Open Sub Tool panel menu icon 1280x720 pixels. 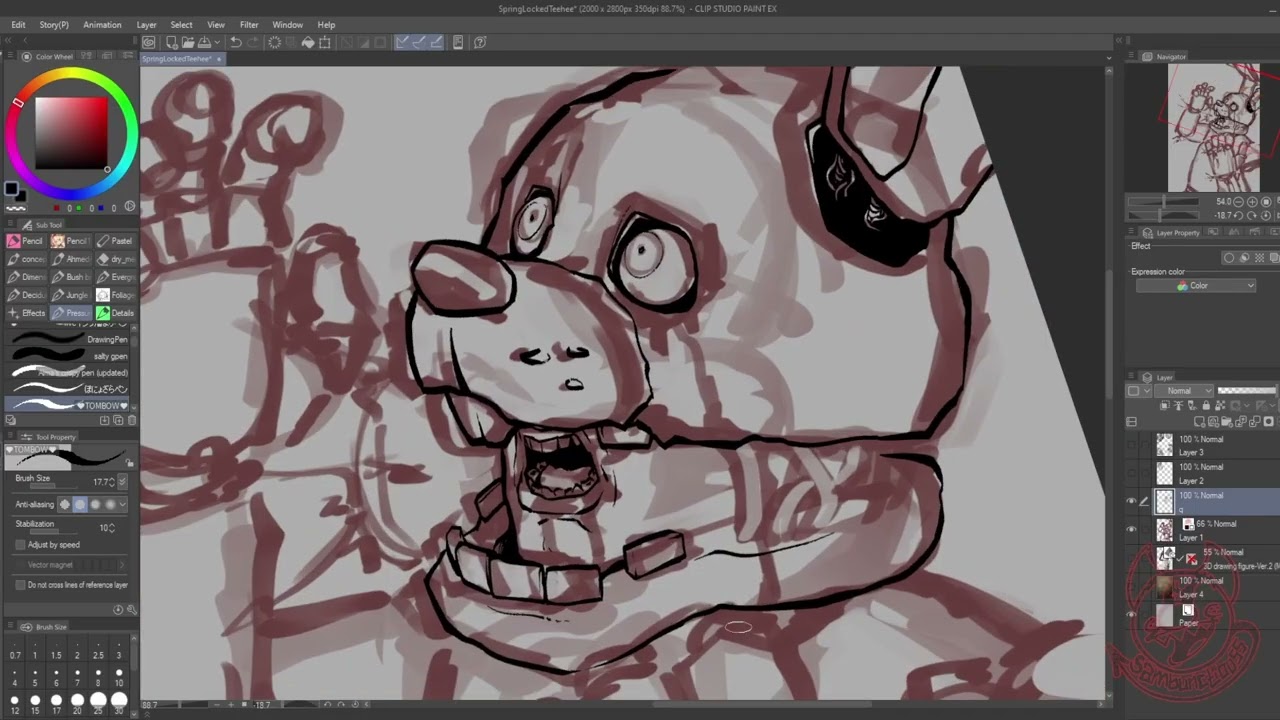[11, 225]
